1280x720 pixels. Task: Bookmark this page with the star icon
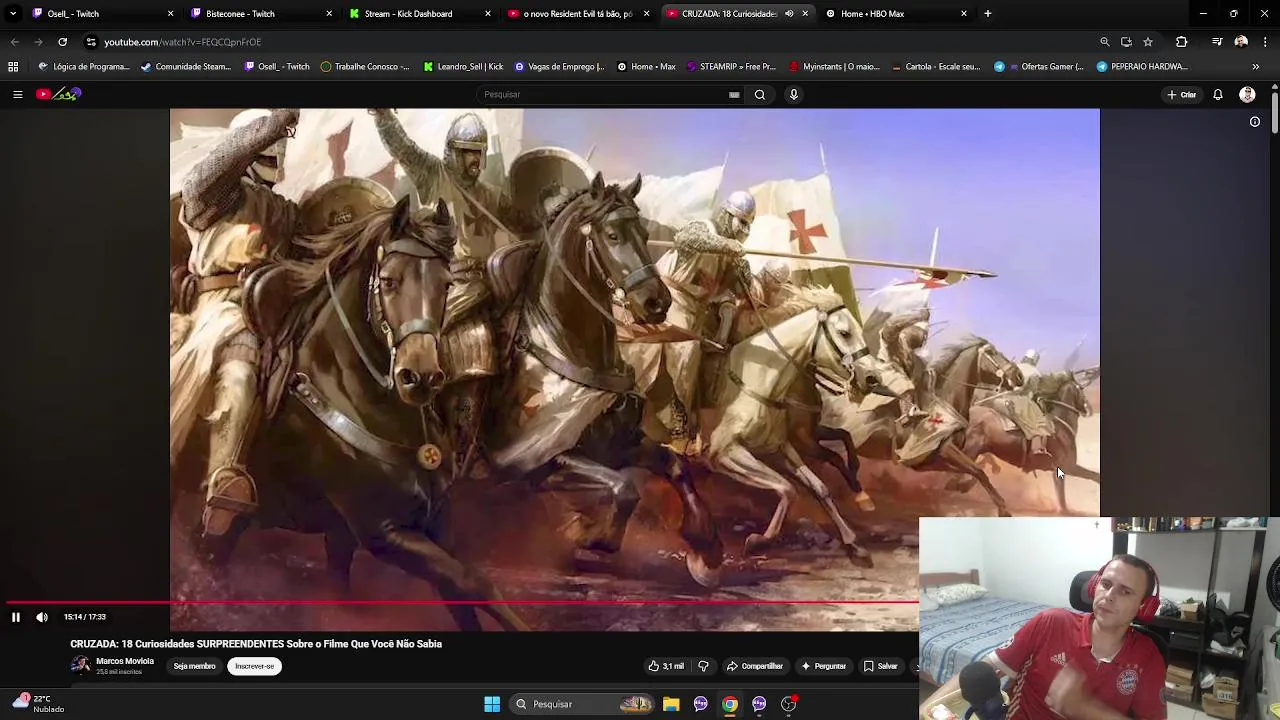[x=1148, y=42]
